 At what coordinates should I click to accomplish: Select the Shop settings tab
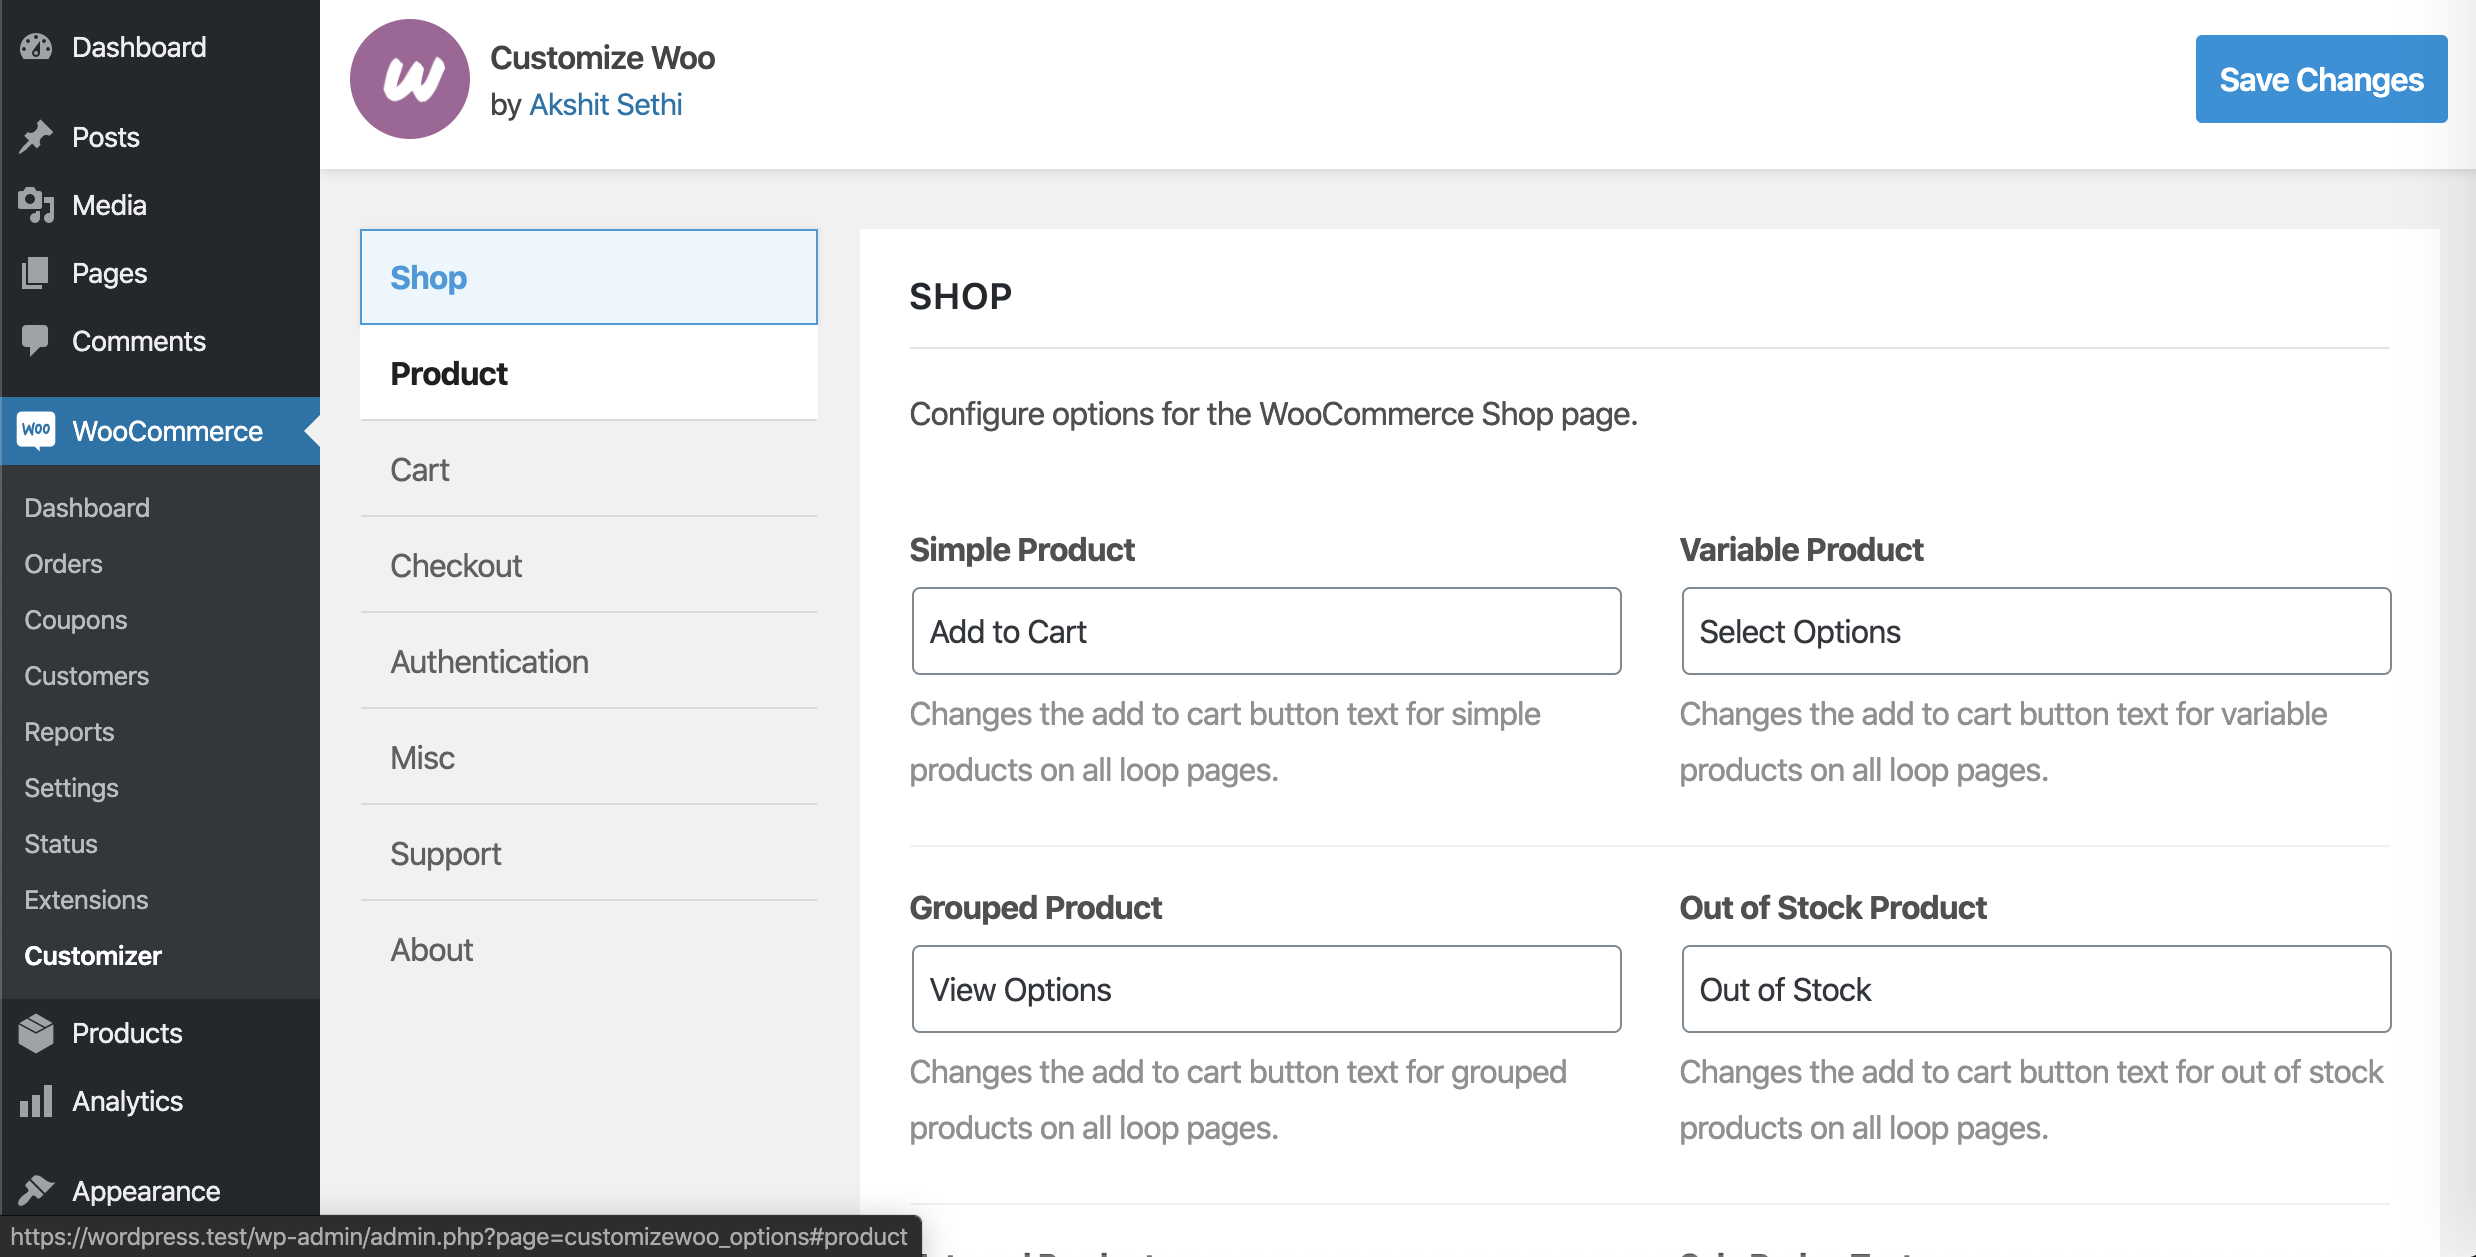tap(589, 277)
